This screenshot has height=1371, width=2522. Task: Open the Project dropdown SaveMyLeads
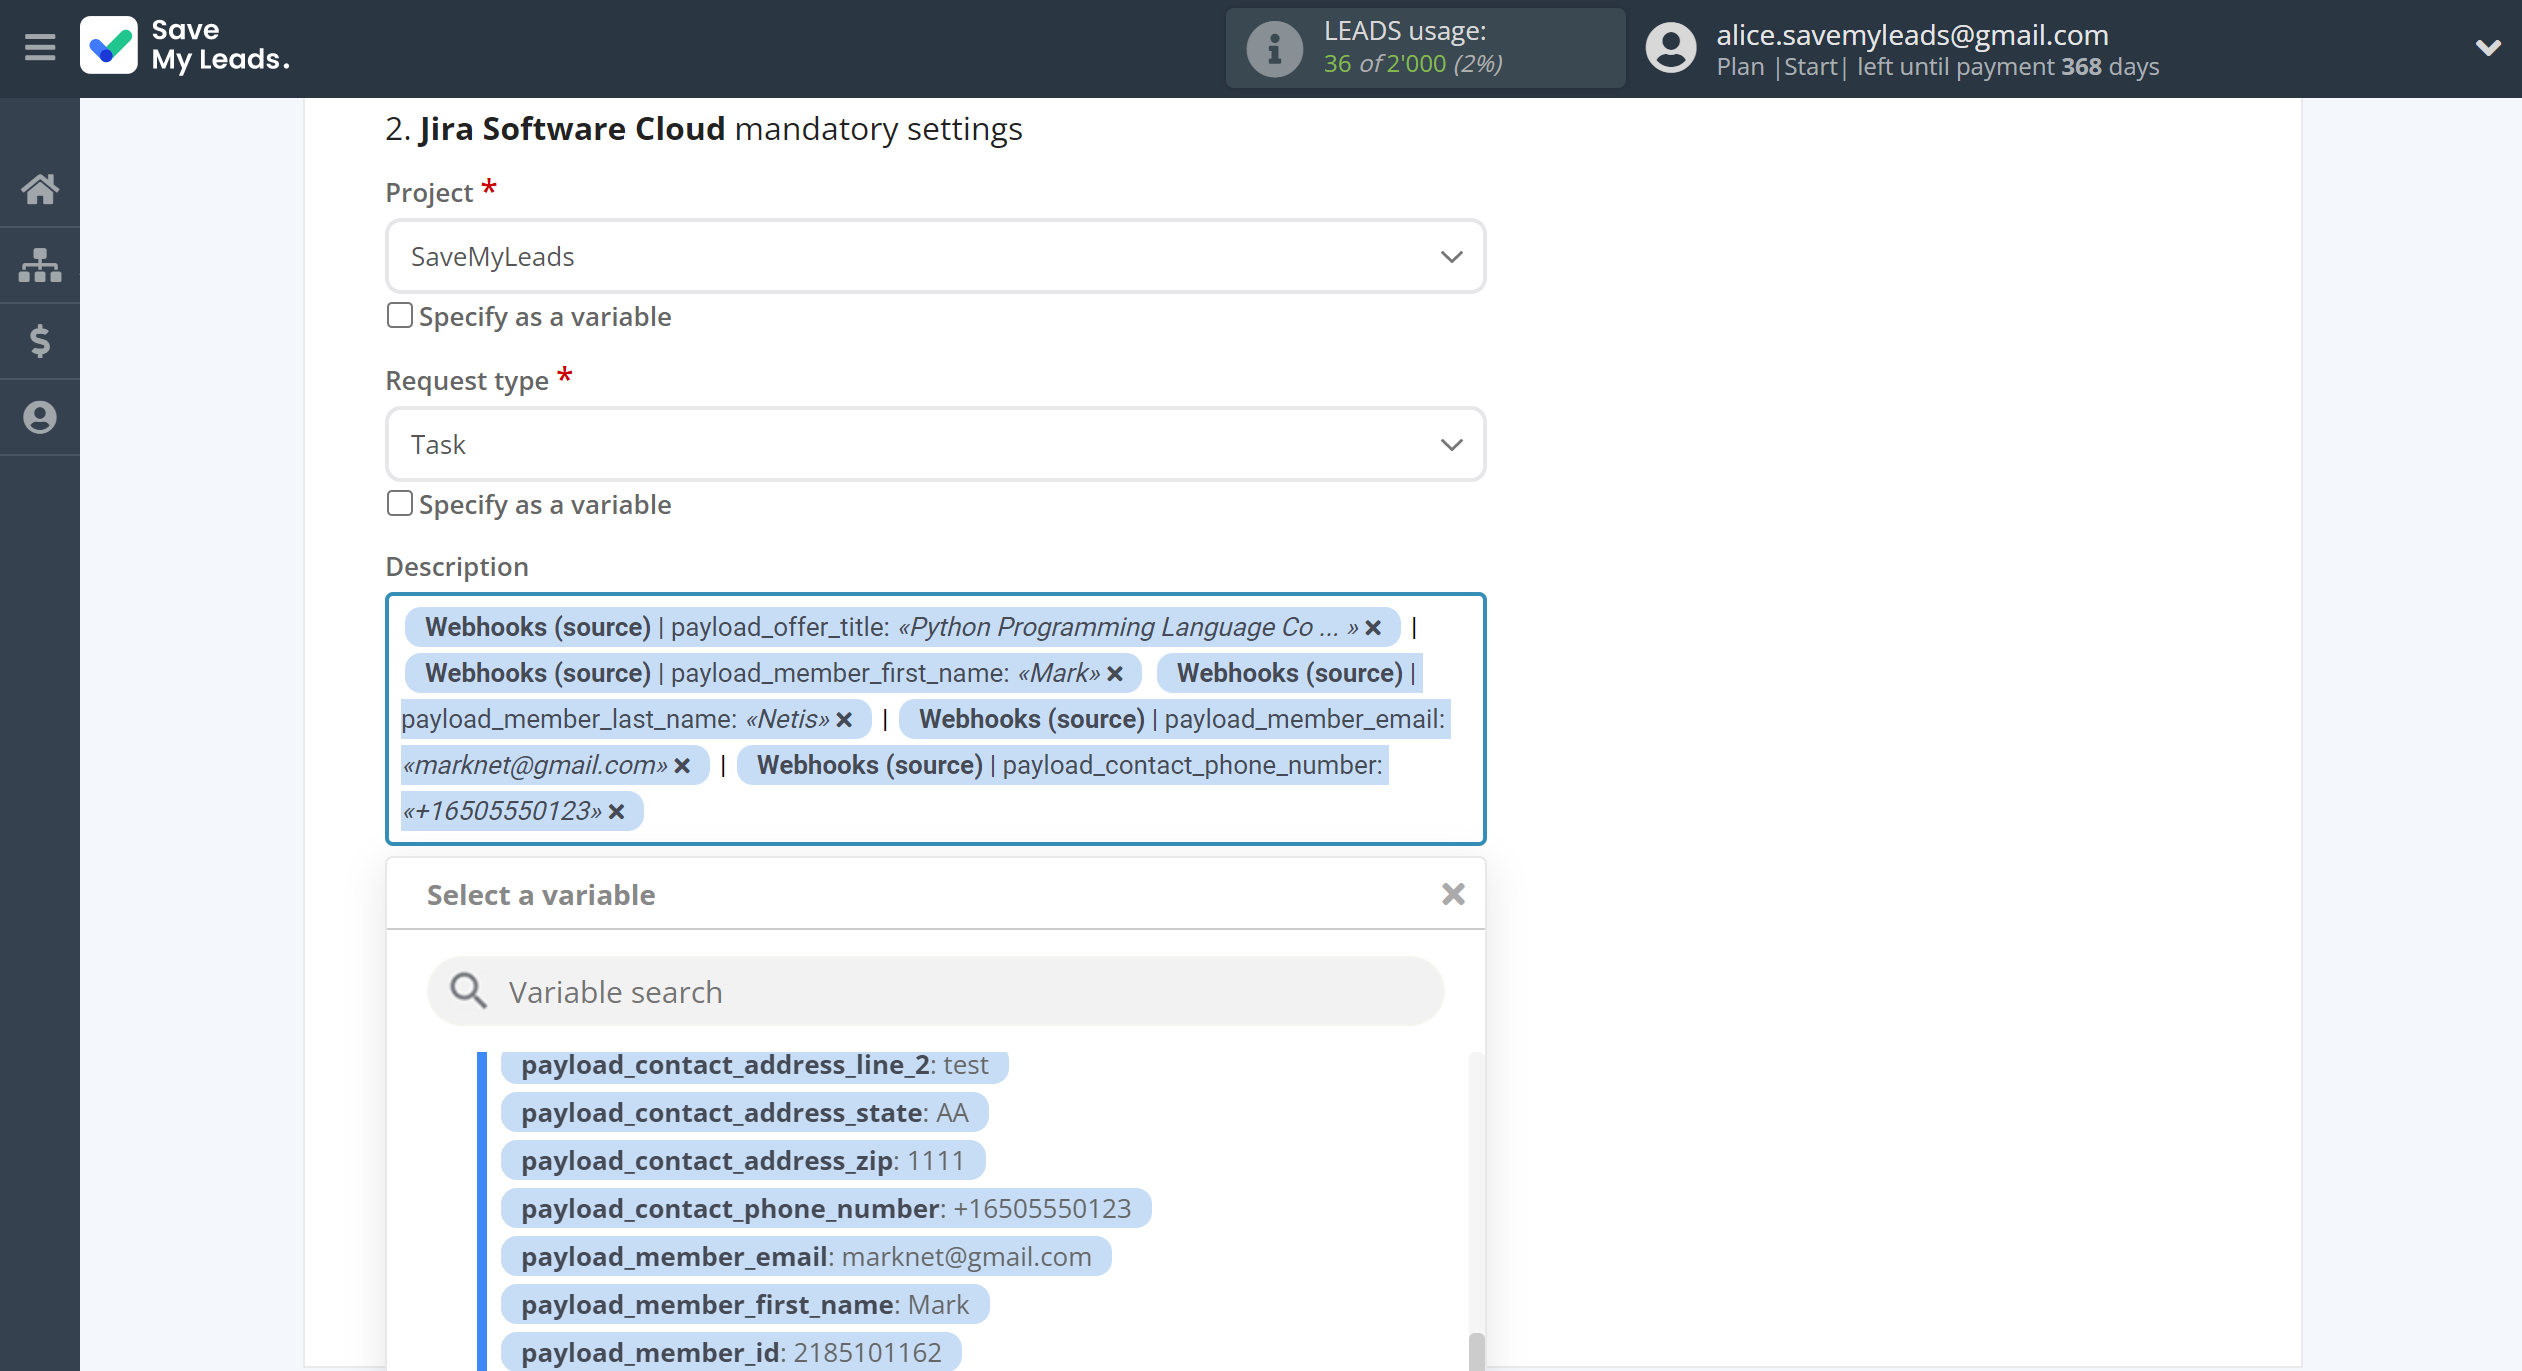935,257
